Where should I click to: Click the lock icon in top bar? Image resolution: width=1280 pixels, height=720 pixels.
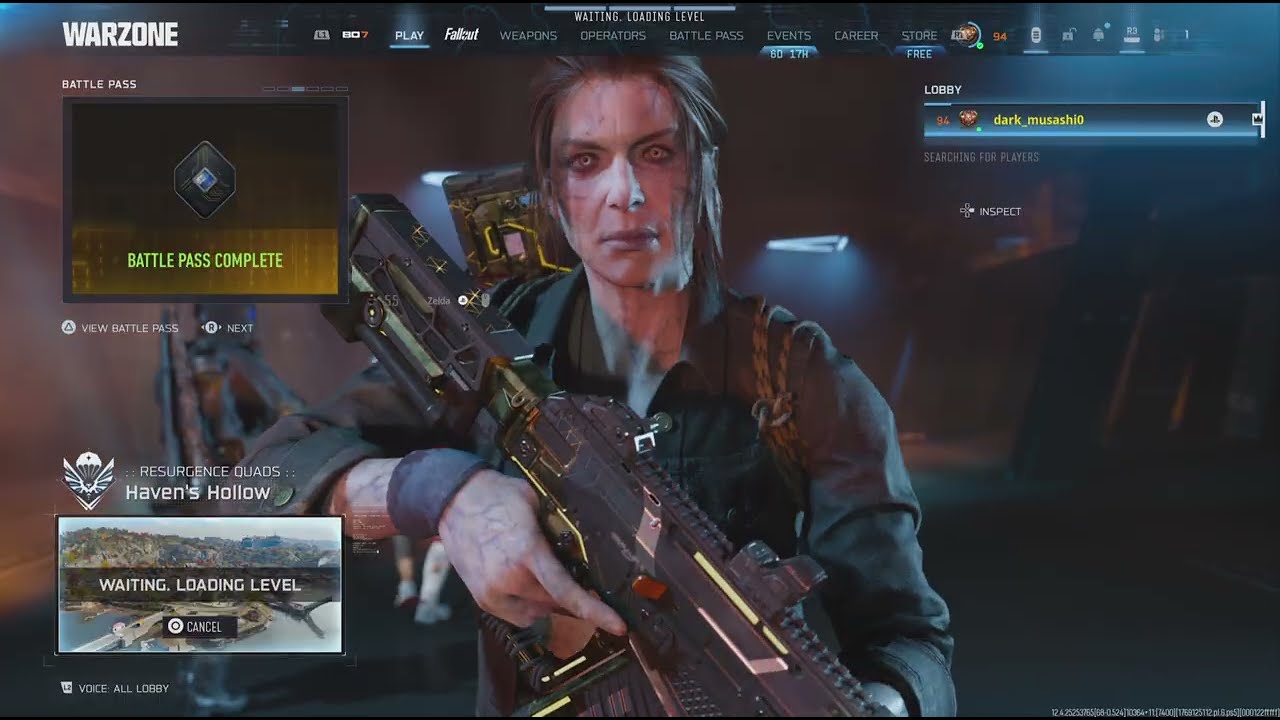coord(1068,35)
